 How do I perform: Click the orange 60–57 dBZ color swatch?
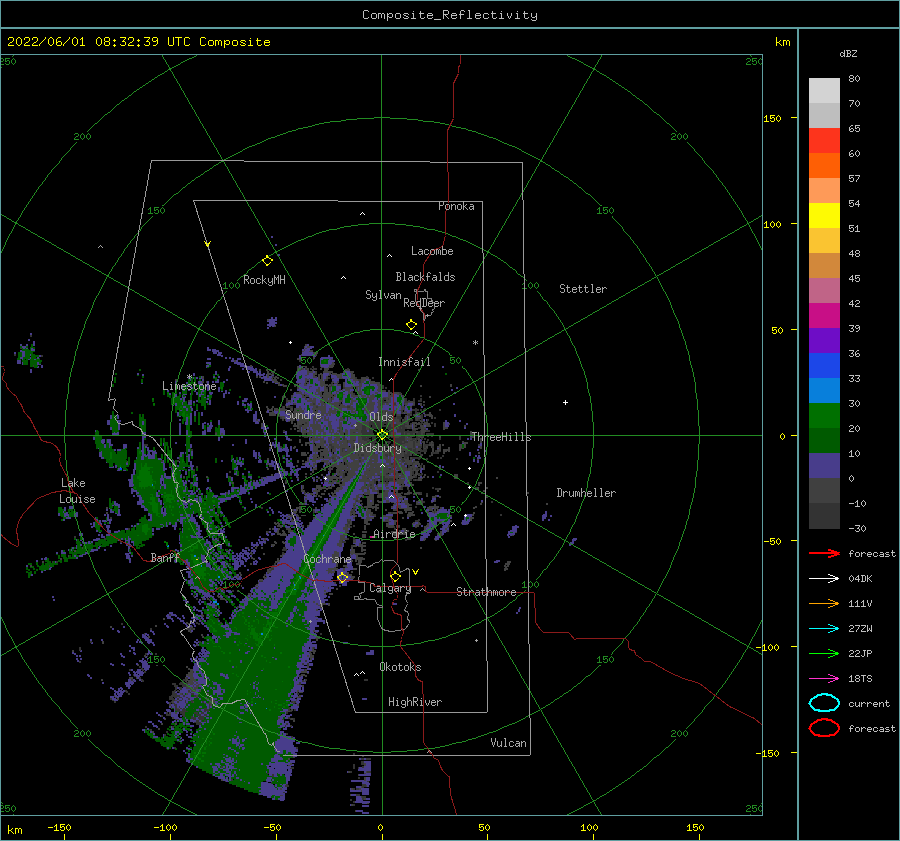pos(824,166)
